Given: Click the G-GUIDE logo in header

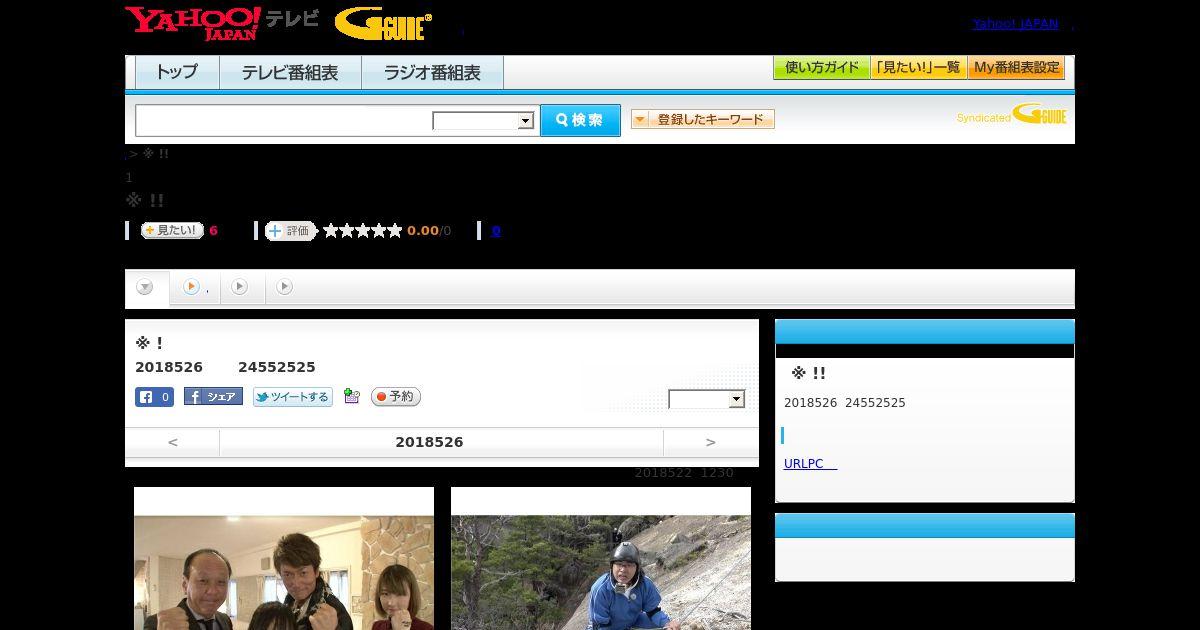Looking at the screenshot, I should [x=383, y=24].
